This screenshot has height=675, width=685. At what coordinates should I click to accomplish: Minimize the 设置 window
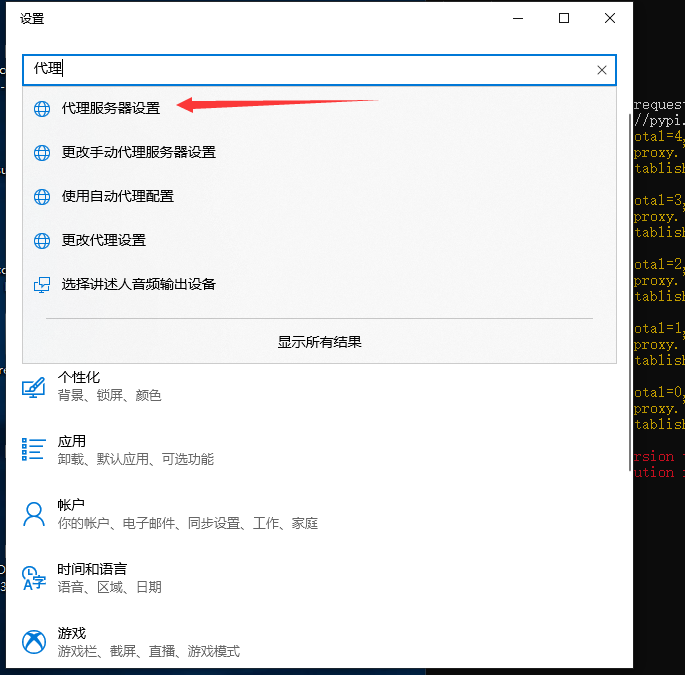(x=518, y=18)
